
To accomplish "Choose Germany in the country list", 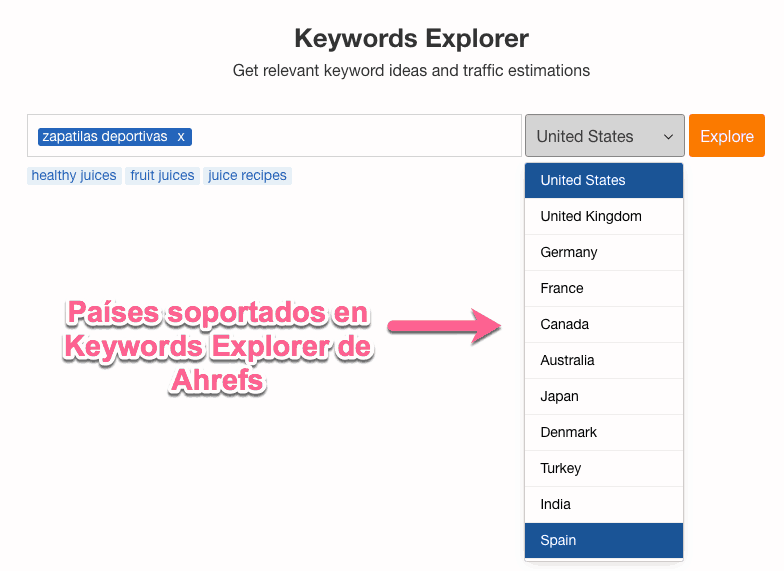I will [x=604, y=252].
